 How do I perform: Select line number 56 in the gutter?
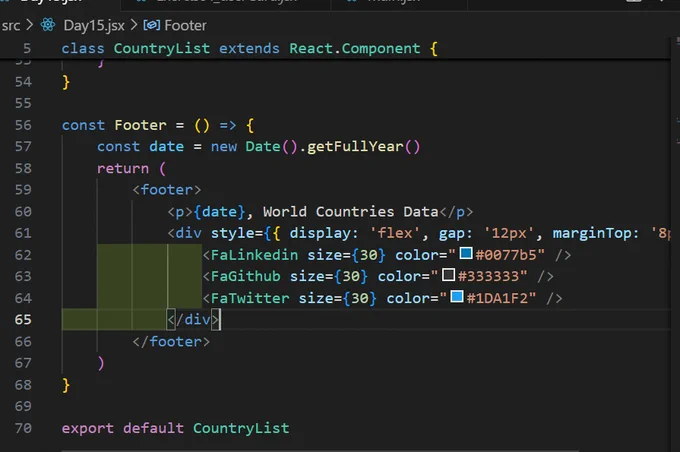point(23,125)
